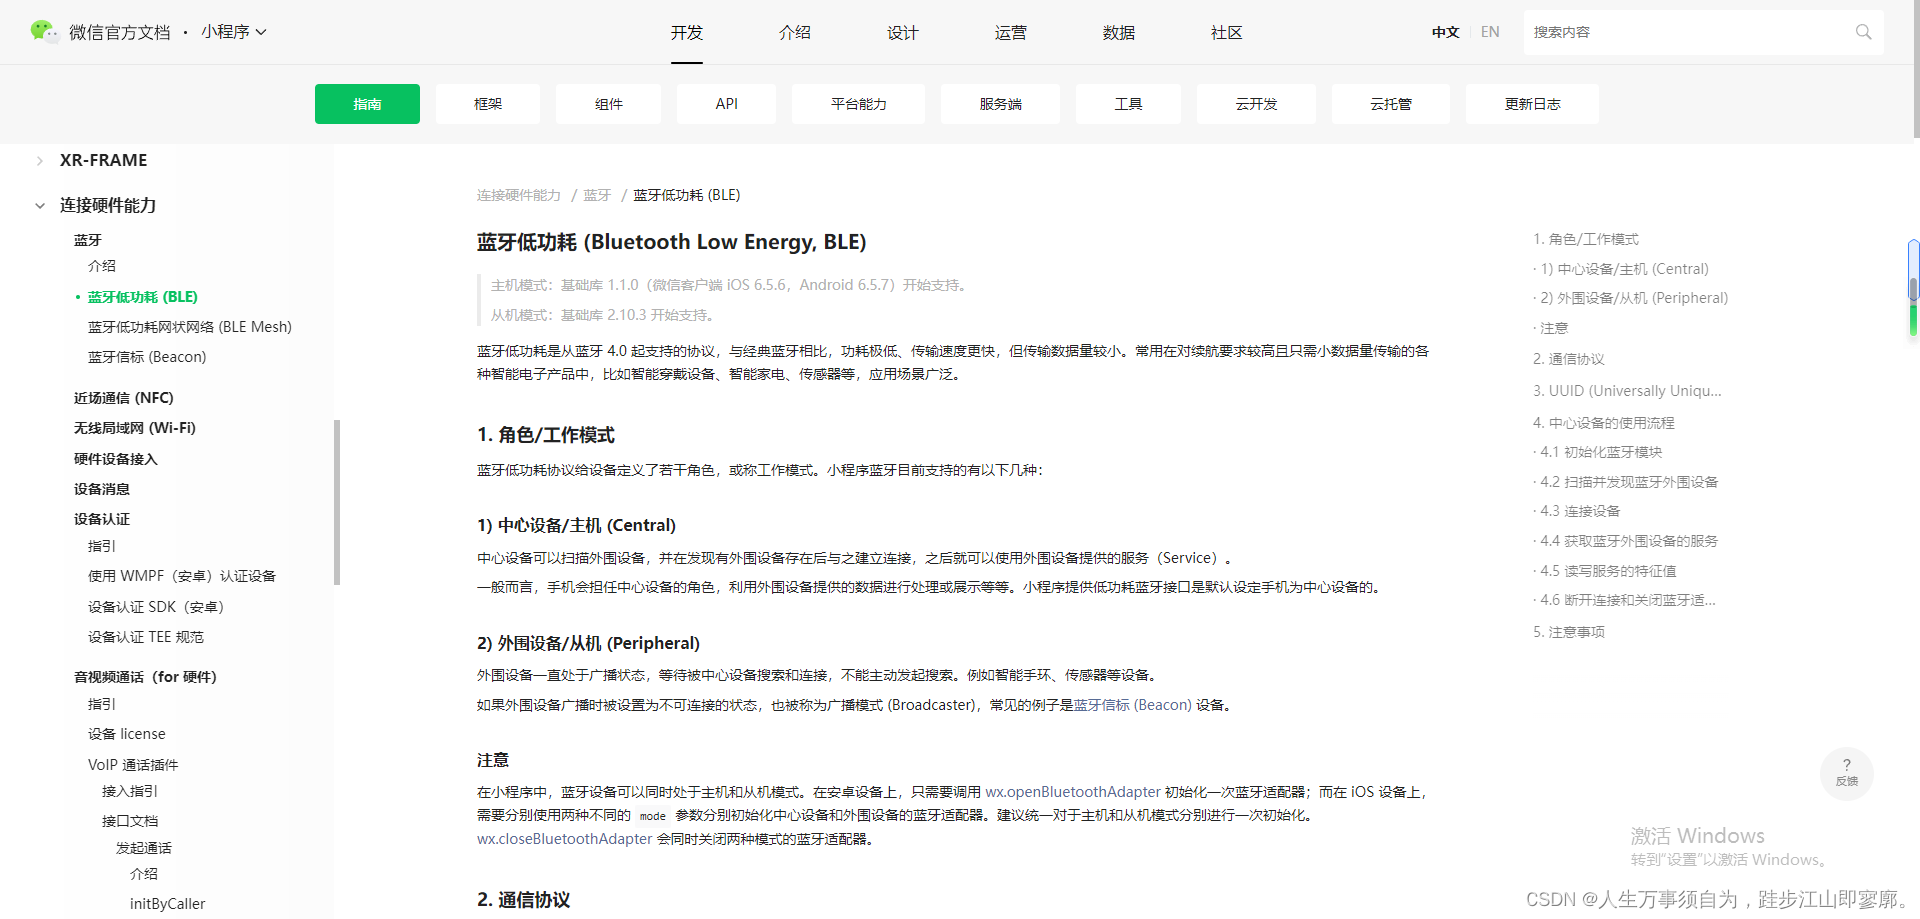Select the 开发 top navigation tab
1920x919 pixels.
coord(687,33)
